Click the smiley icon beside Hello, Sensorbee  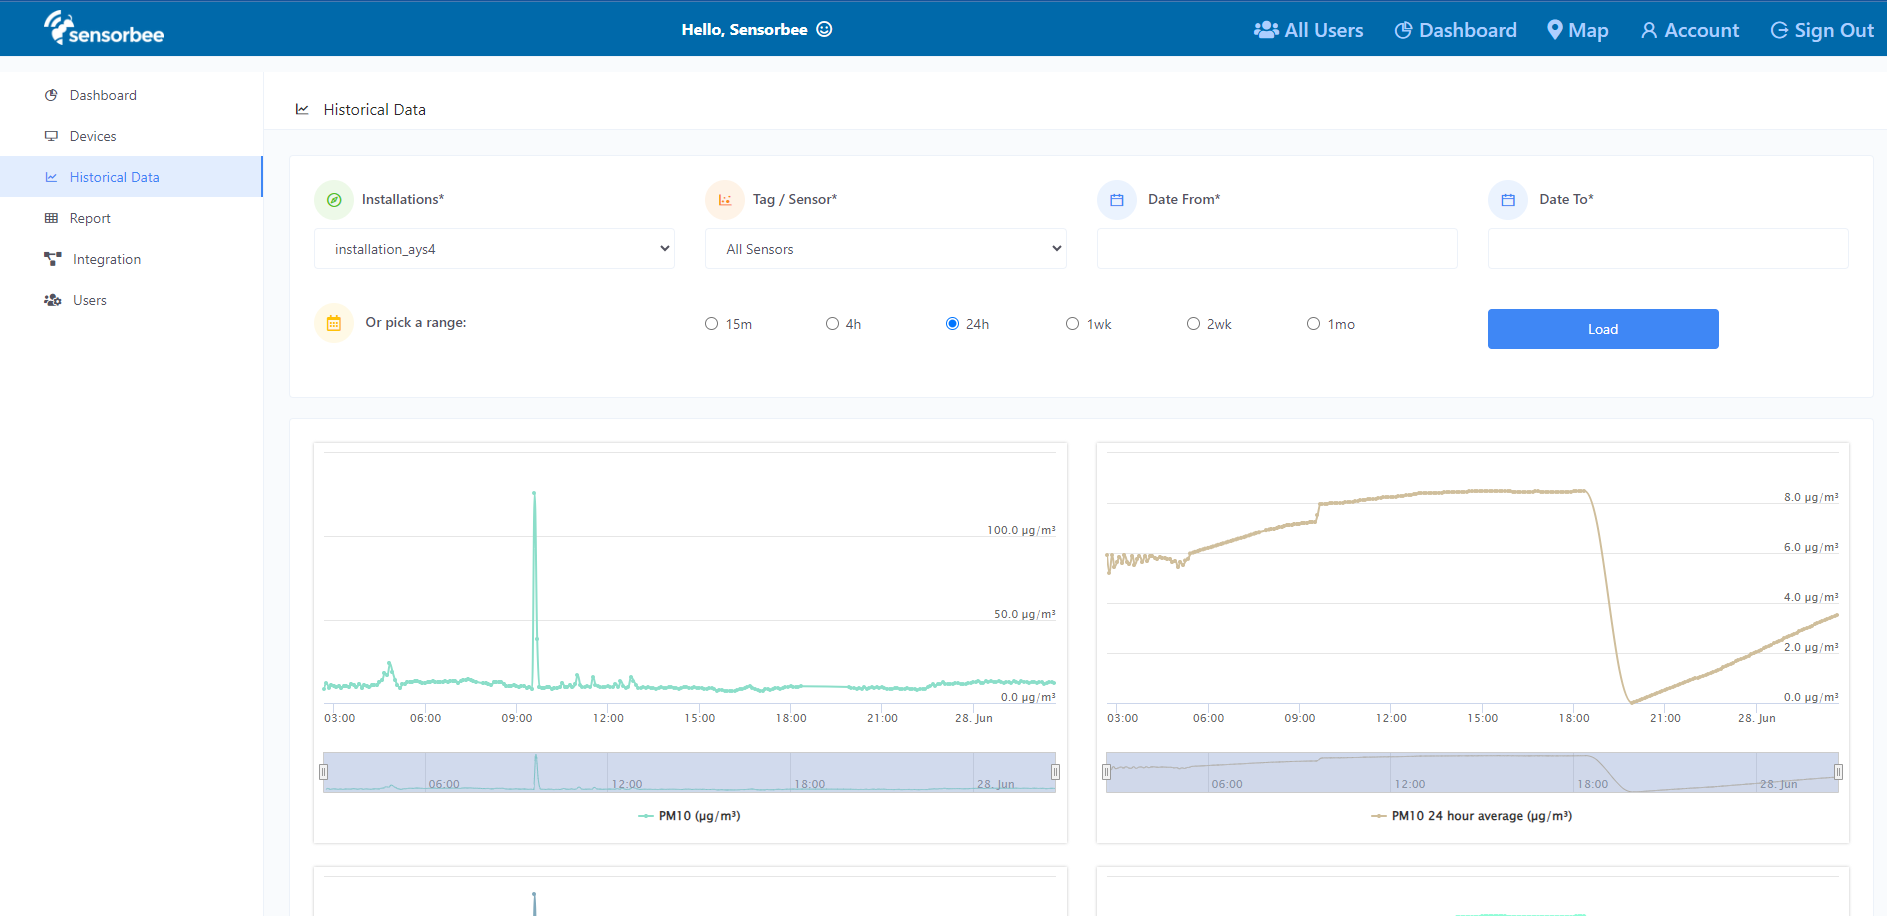tap(824, 29)
